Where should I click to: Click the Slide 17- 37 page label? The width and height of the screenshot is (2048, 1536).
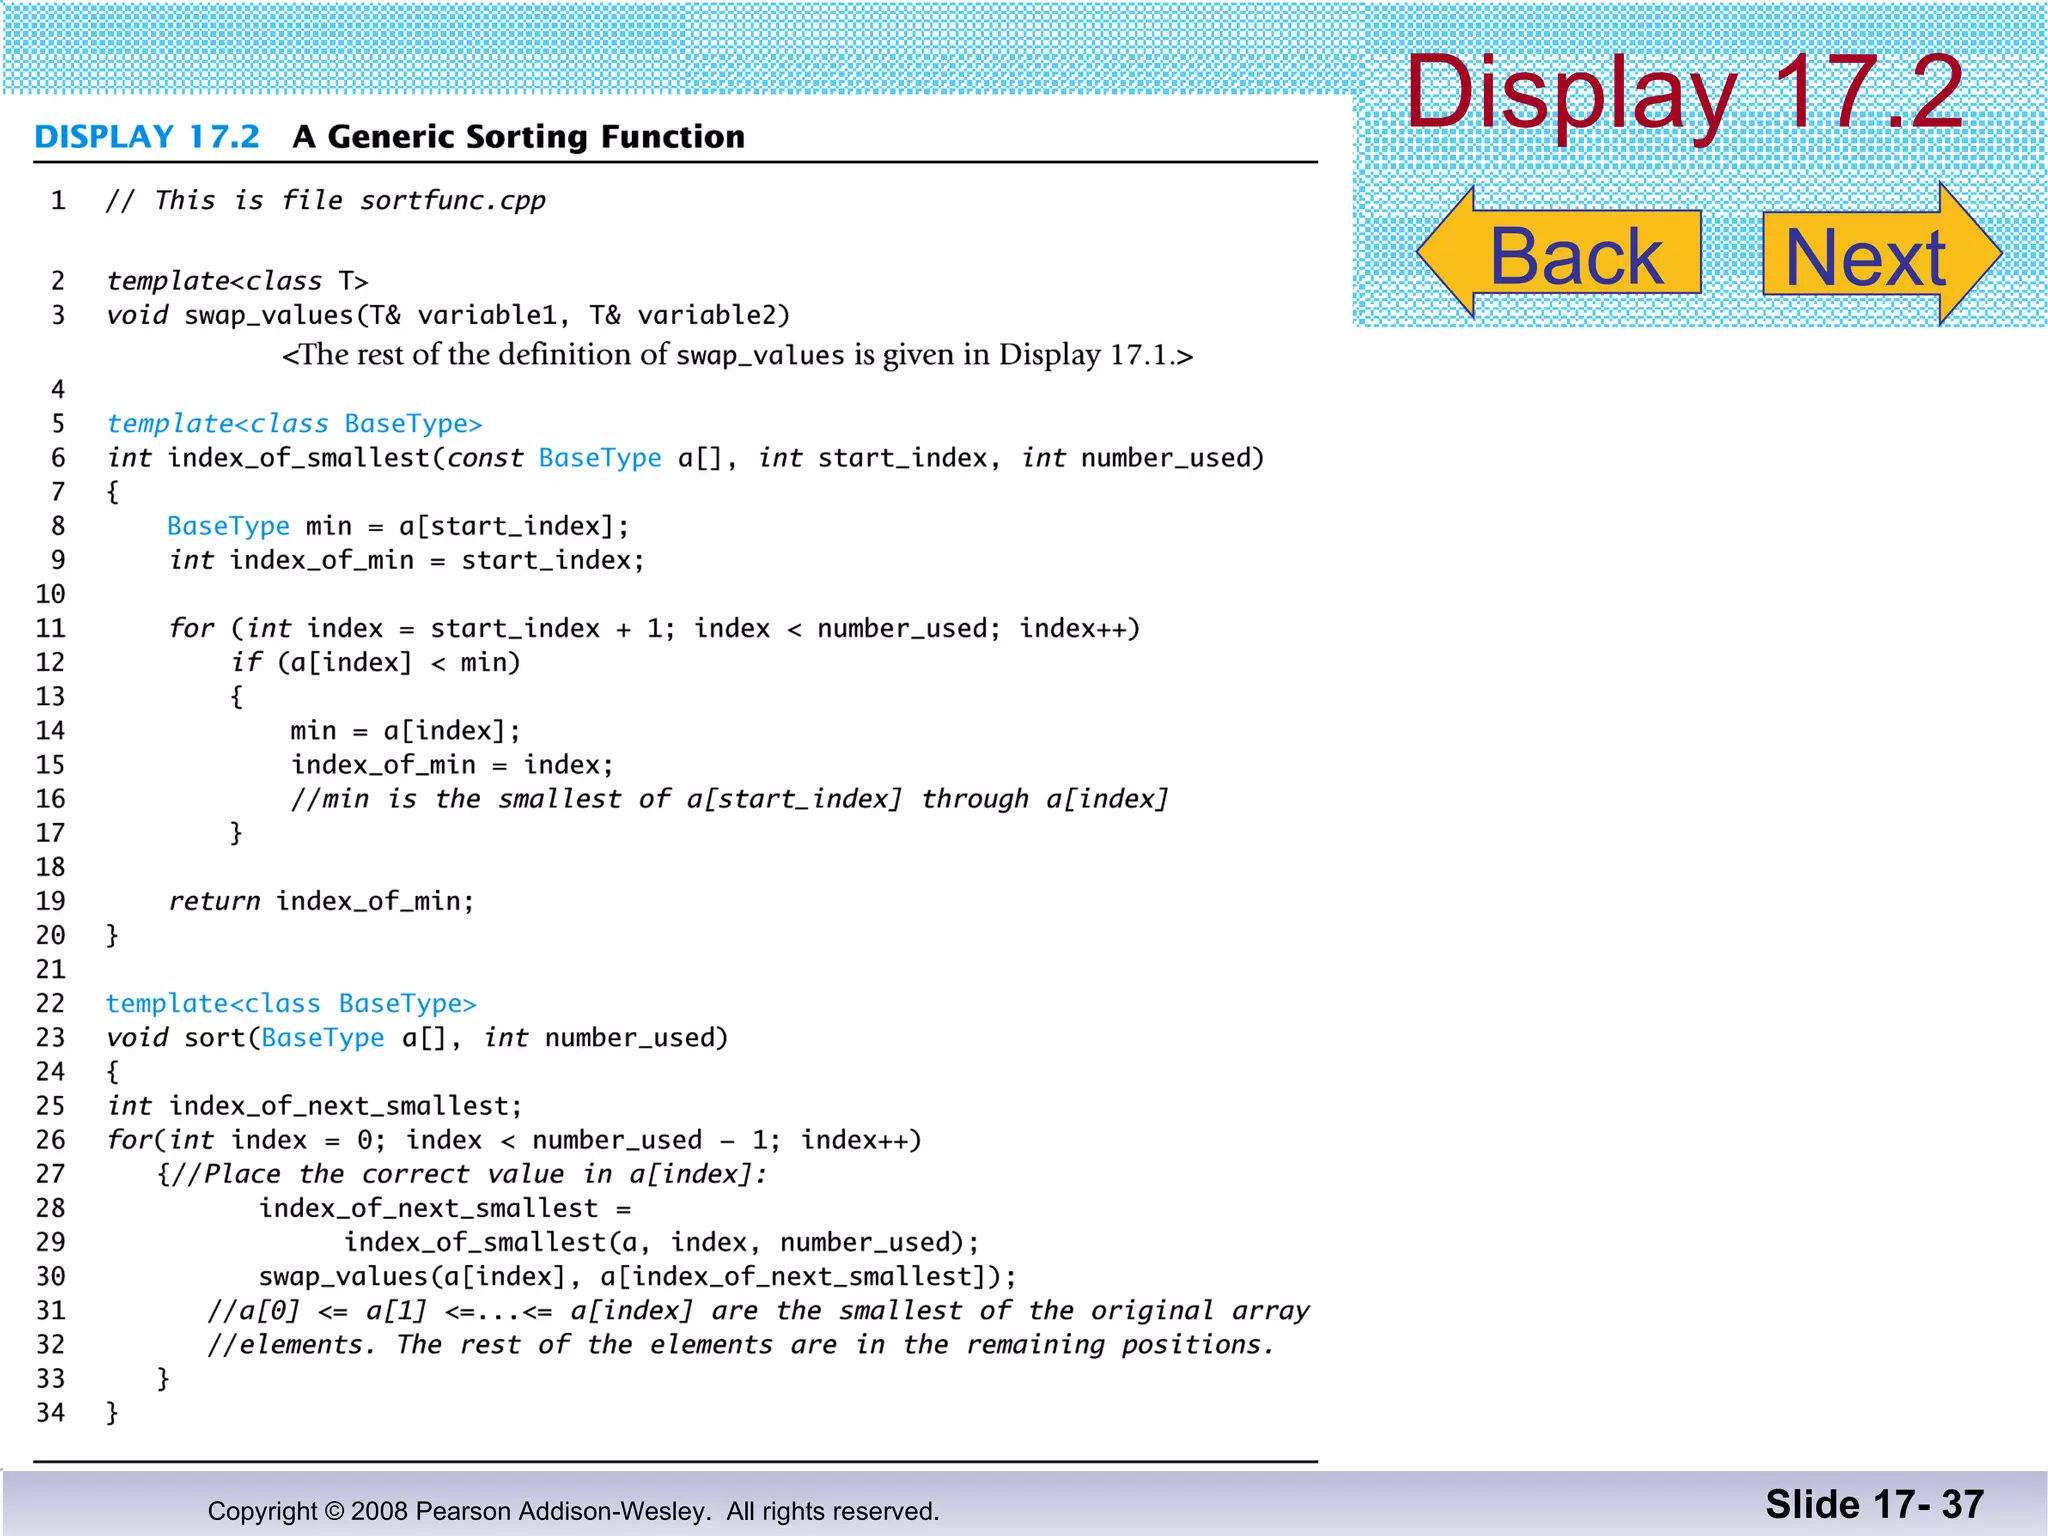(x=1874, y=1505)
